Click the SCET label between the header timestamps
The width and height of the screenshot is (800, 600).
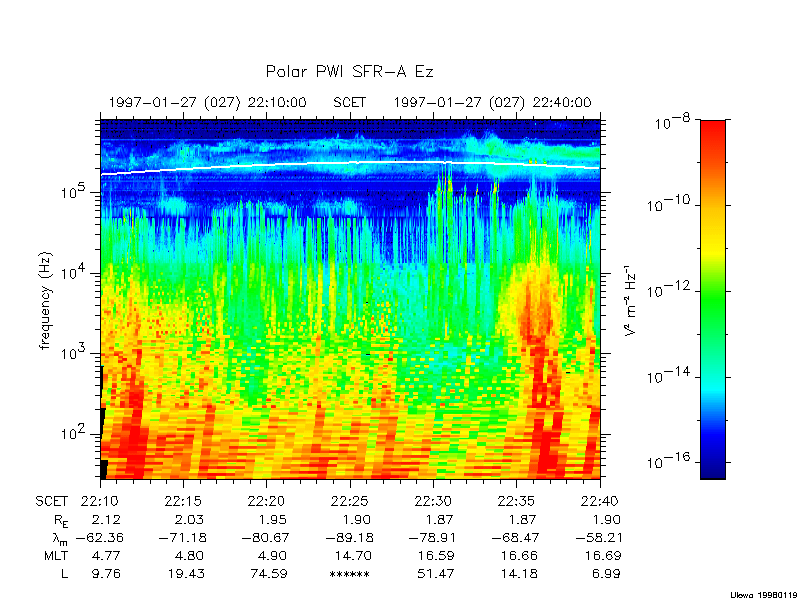[x=350, y=102]
